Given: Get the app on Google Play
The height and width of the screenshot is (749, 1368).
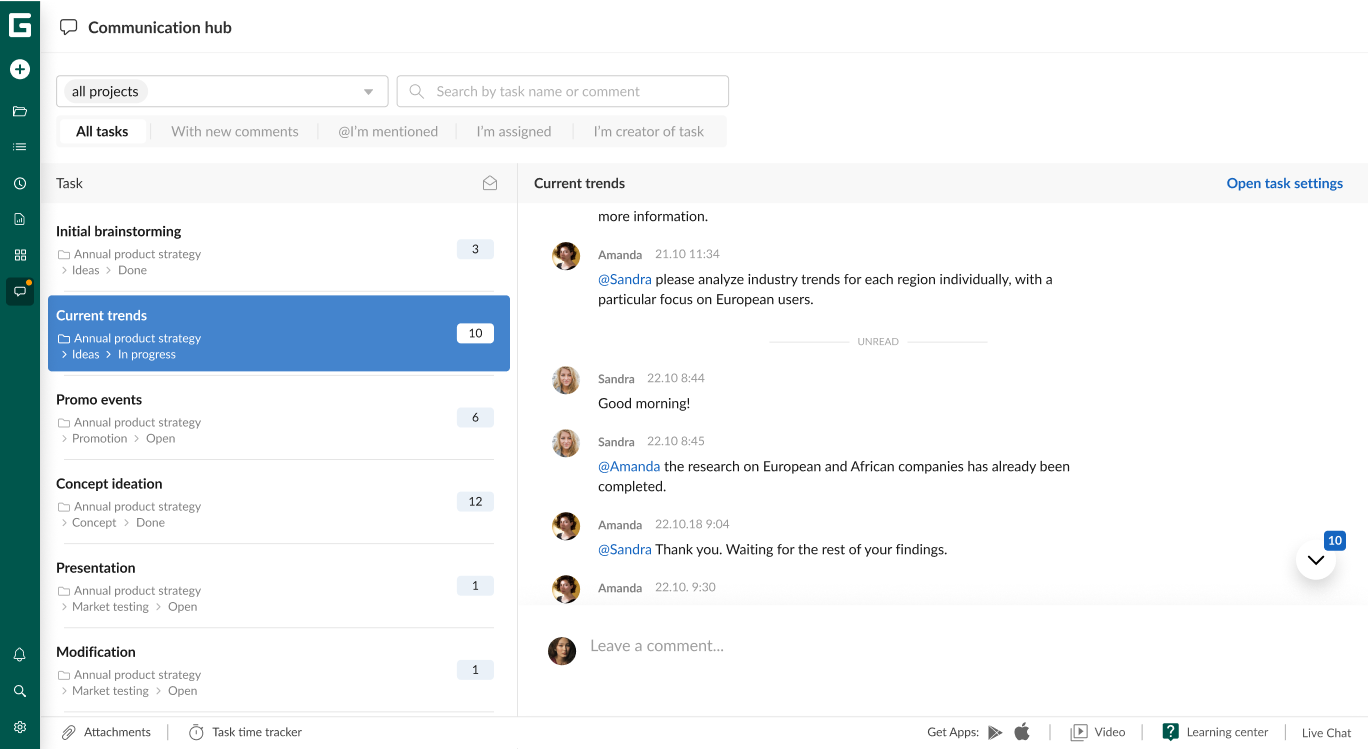Looking at the screenshot, I should tap(996, 731).
